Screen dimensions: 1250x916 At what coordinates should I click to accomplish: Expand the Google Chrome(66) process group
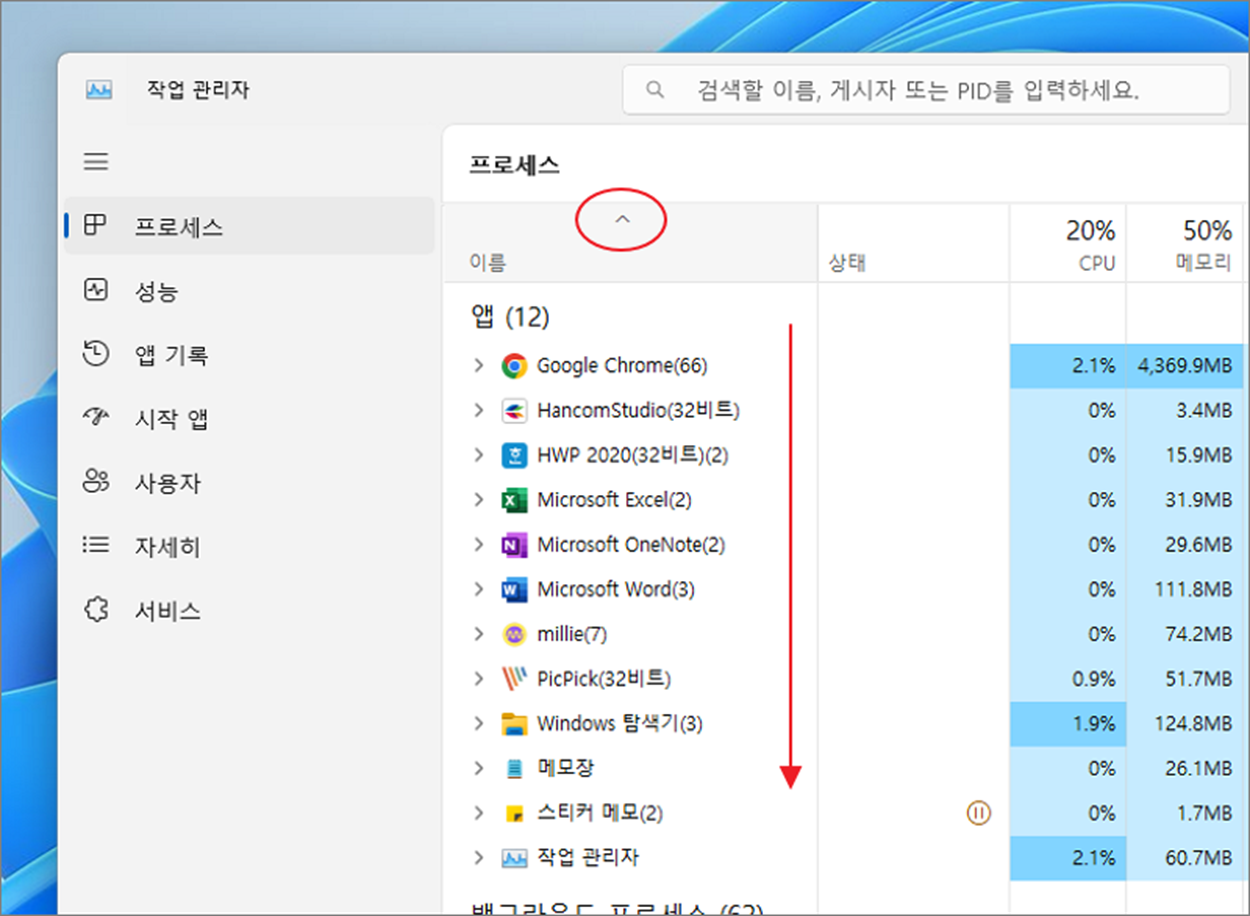478,366
